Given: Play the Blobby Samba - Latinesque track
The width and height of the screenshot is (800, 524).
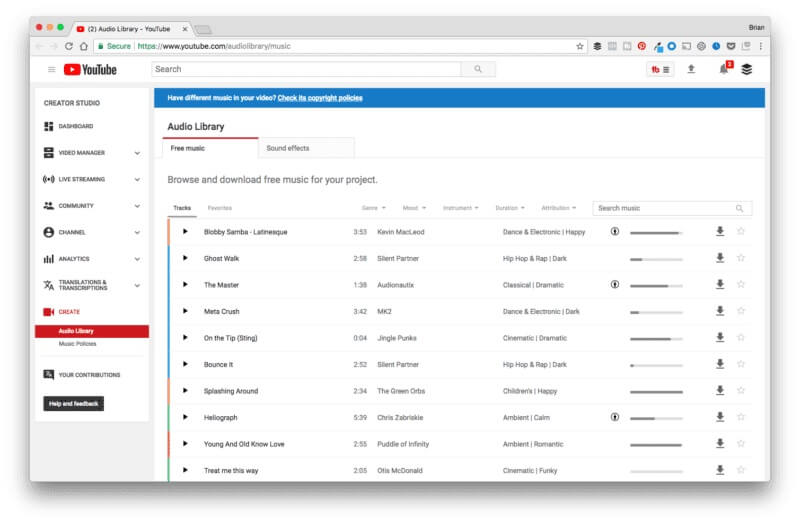Looking at the screenshot, I should [x=185, y=232].
